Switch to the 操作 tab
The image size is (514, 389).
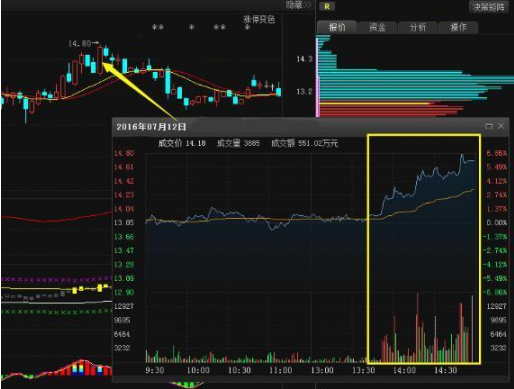point(458,27)
